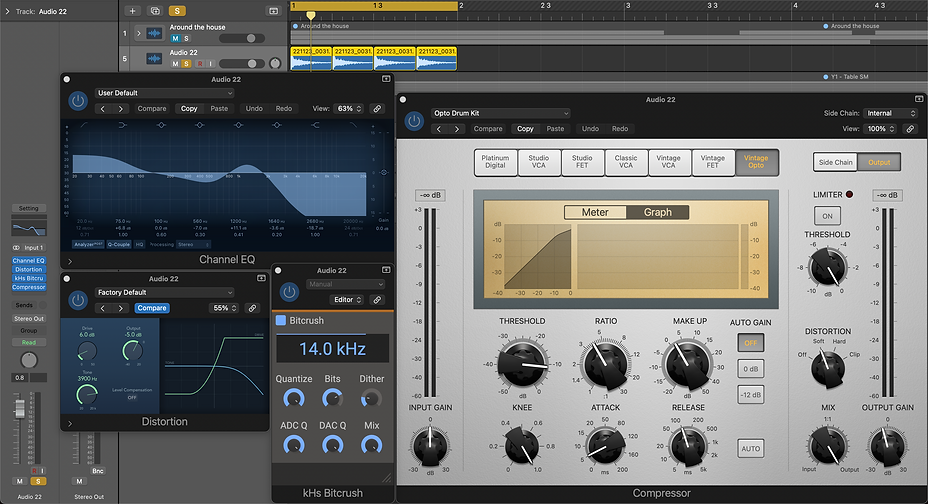Viewport: 928px width, 504px height.
Task: Go to previous preset in Compressor
Action: 439,129
